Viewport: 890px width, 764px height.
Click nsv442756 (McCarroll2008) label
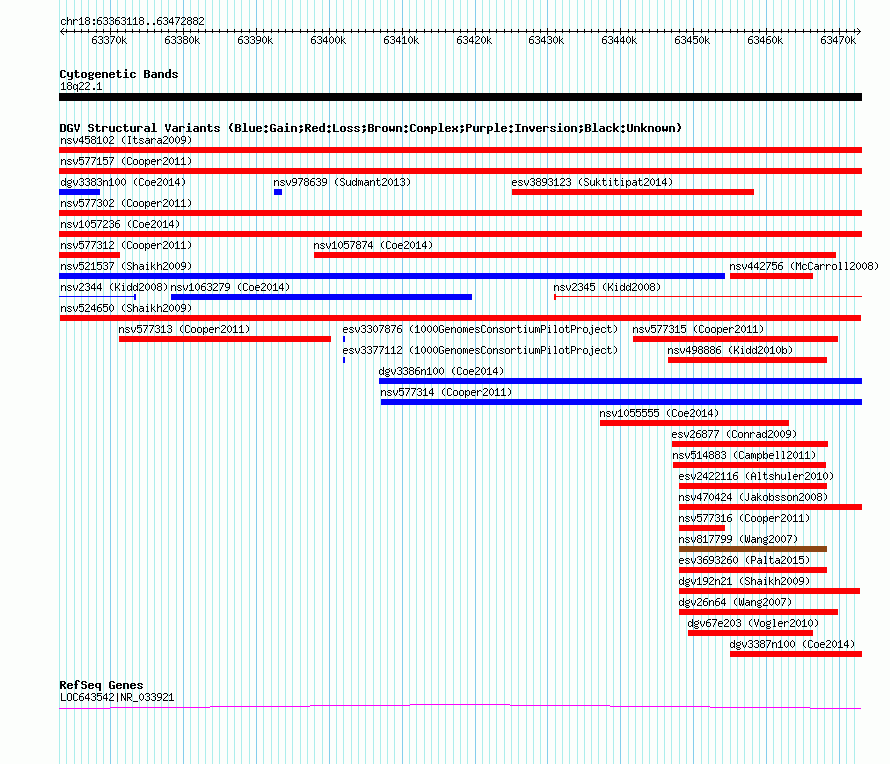pyautogui.click(x=804, y=266)
